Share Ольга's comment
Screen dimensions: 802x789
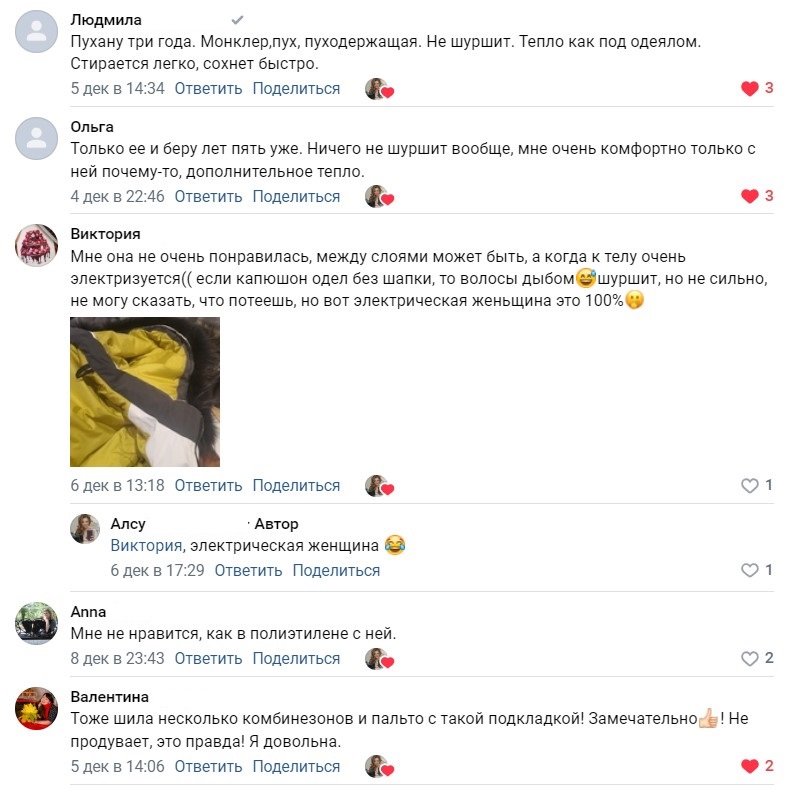coord(296,196)
